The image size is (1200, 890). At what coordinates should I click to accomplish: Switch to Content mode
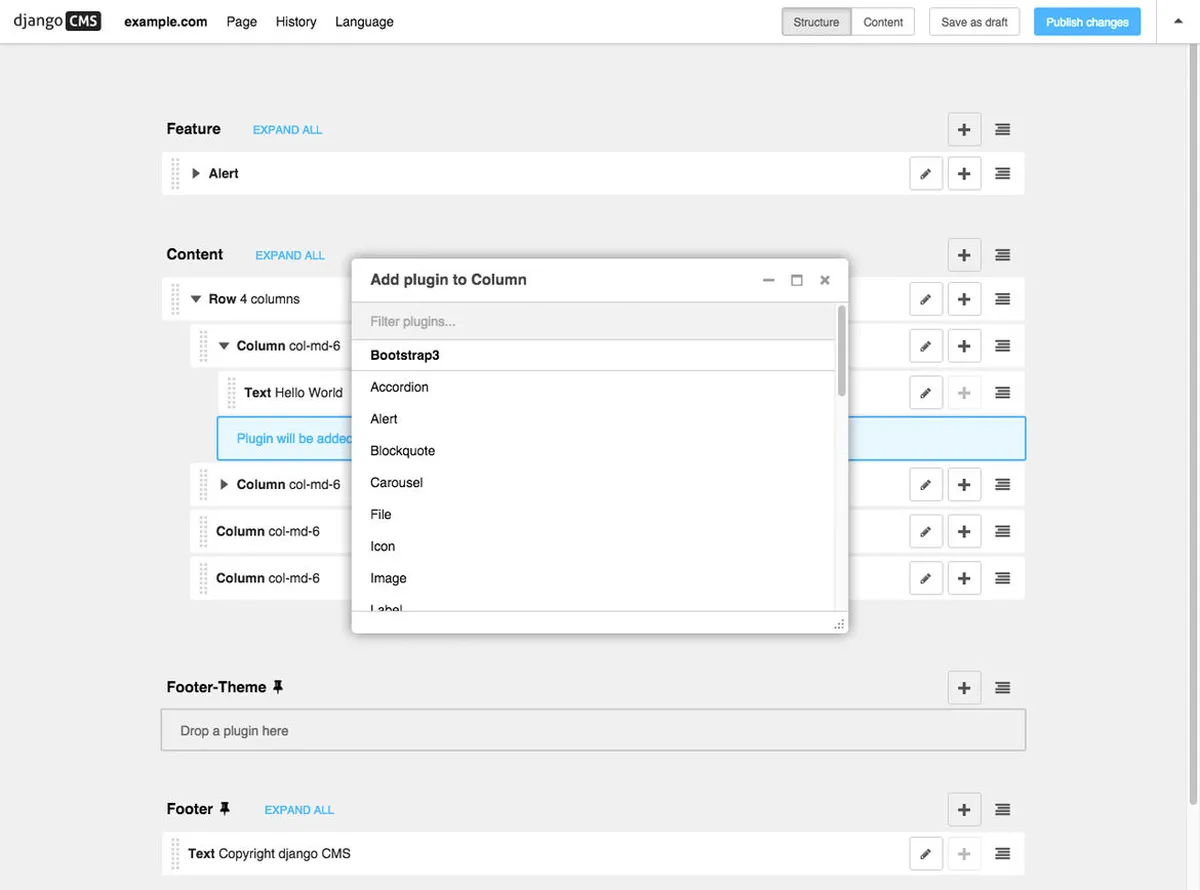[883, 22]
